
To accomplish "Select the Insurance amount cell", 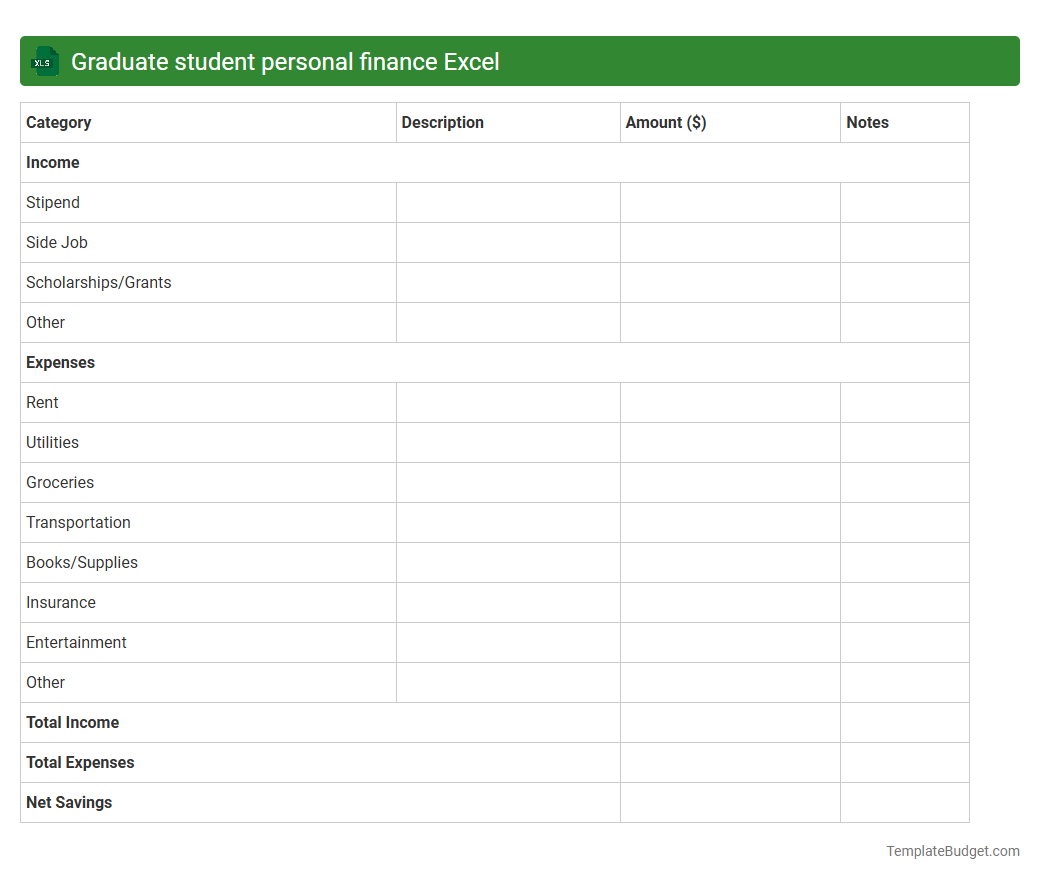I will coord(729,602).
